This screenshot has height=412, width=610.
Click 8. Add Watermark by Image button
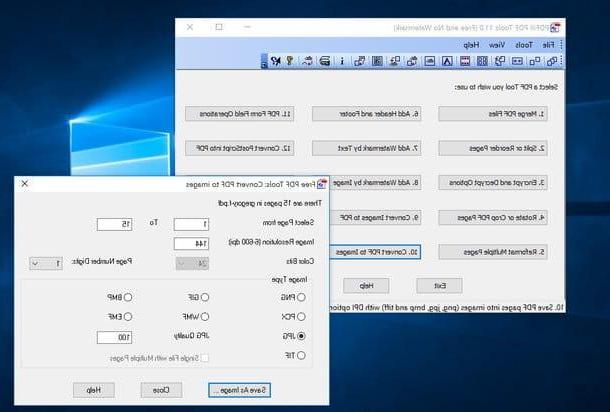(375, 182)
